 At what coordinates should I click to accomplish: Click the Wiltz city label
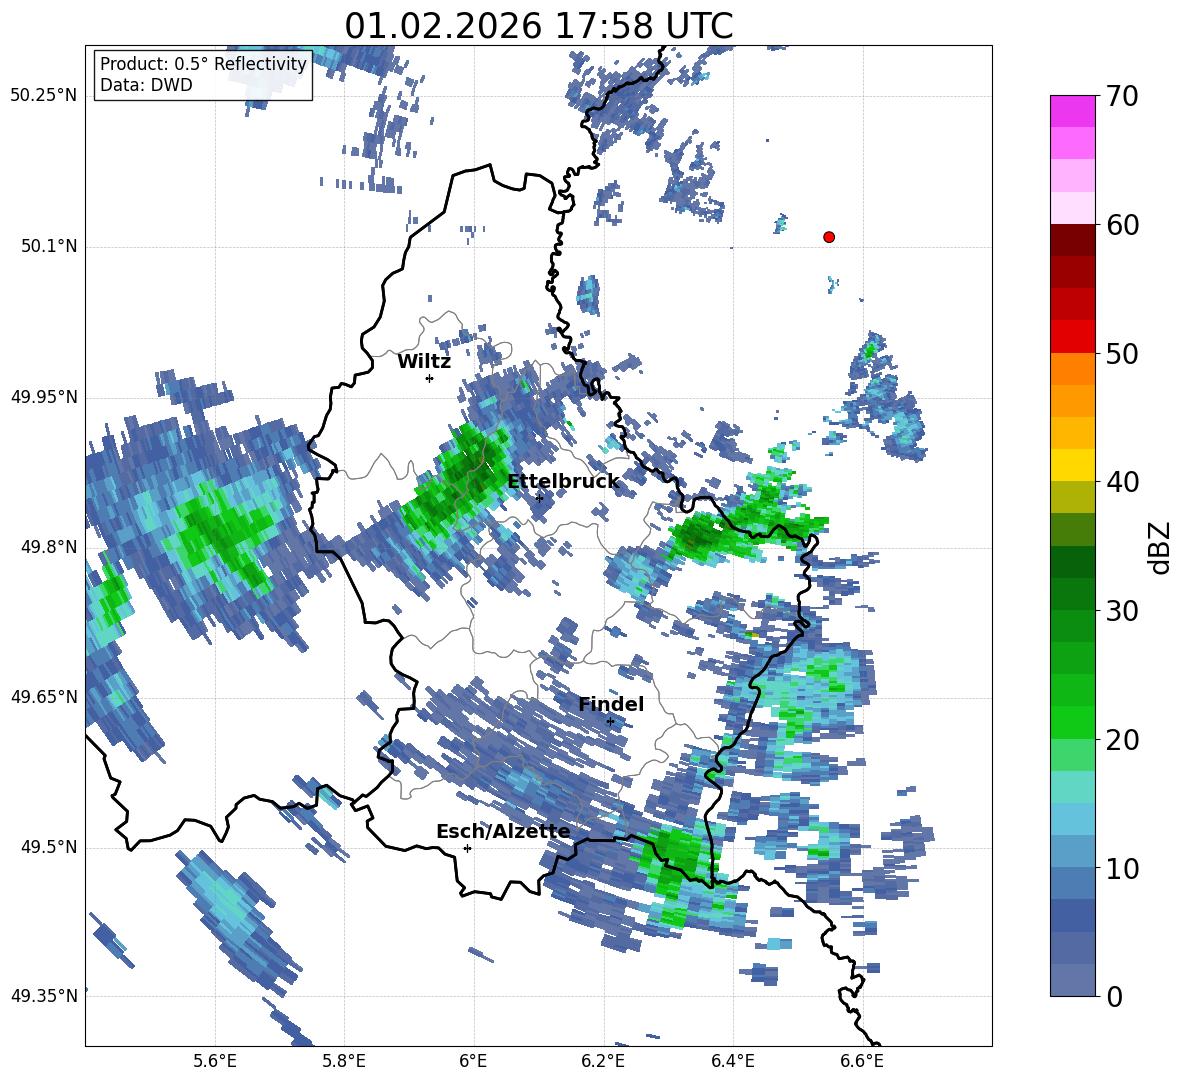coord(424,362)
